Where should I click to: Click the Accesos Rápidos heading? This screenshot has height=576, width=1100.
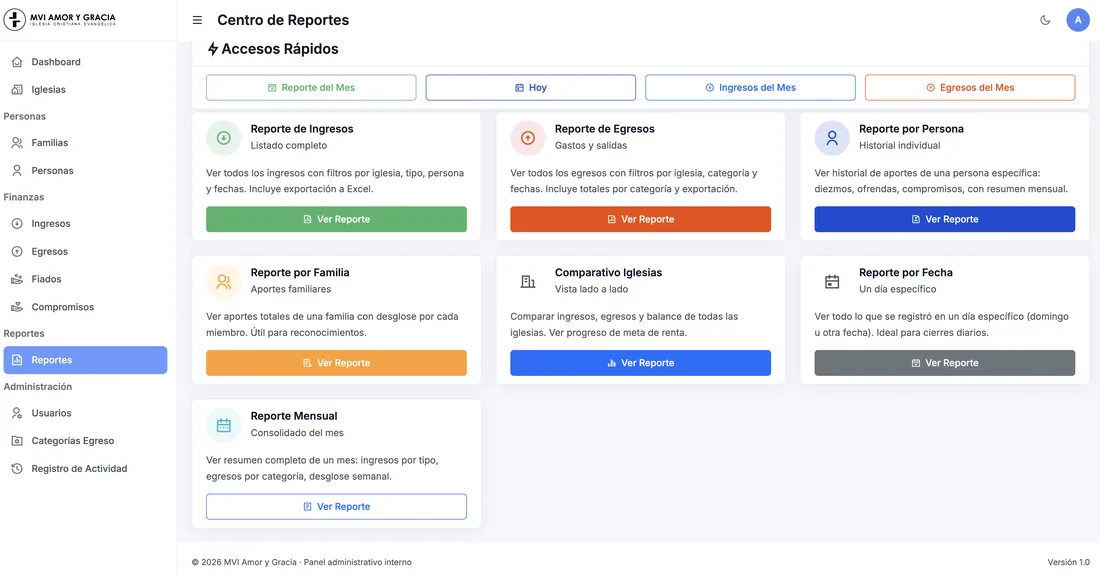(x=280, y=49)
